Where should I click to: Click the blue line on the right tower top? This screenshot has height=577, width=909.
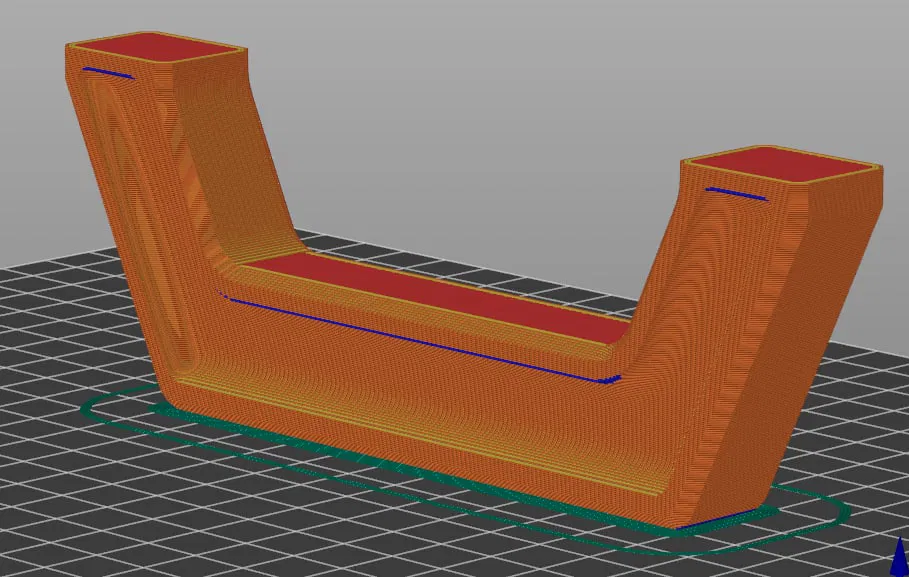pos(735,193)
